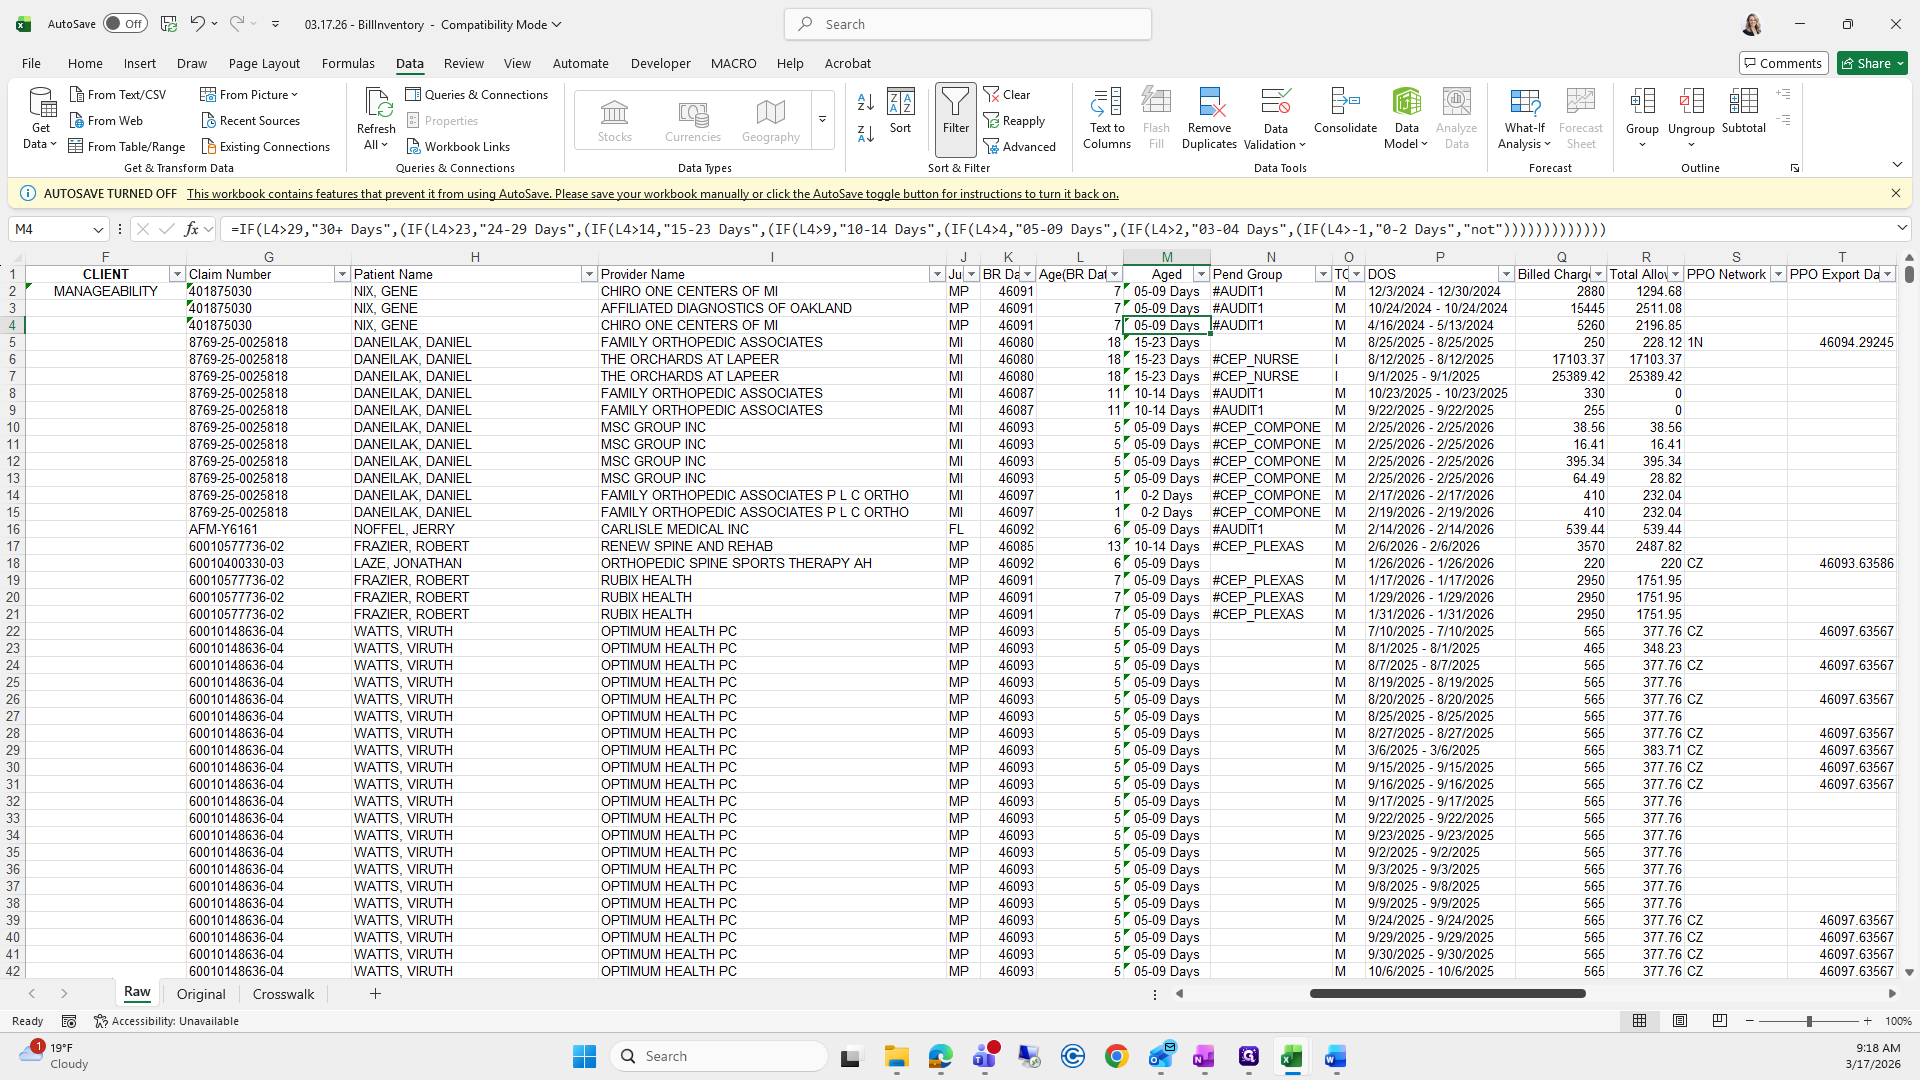Click the Comments button
1920x1080 pixels.
point(1783,63)
